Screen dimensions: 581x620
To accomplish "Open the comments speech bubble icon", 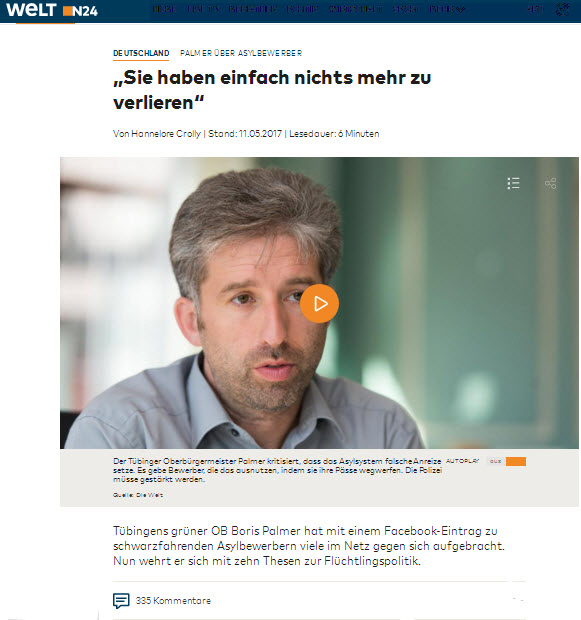I will click(121, 600).
